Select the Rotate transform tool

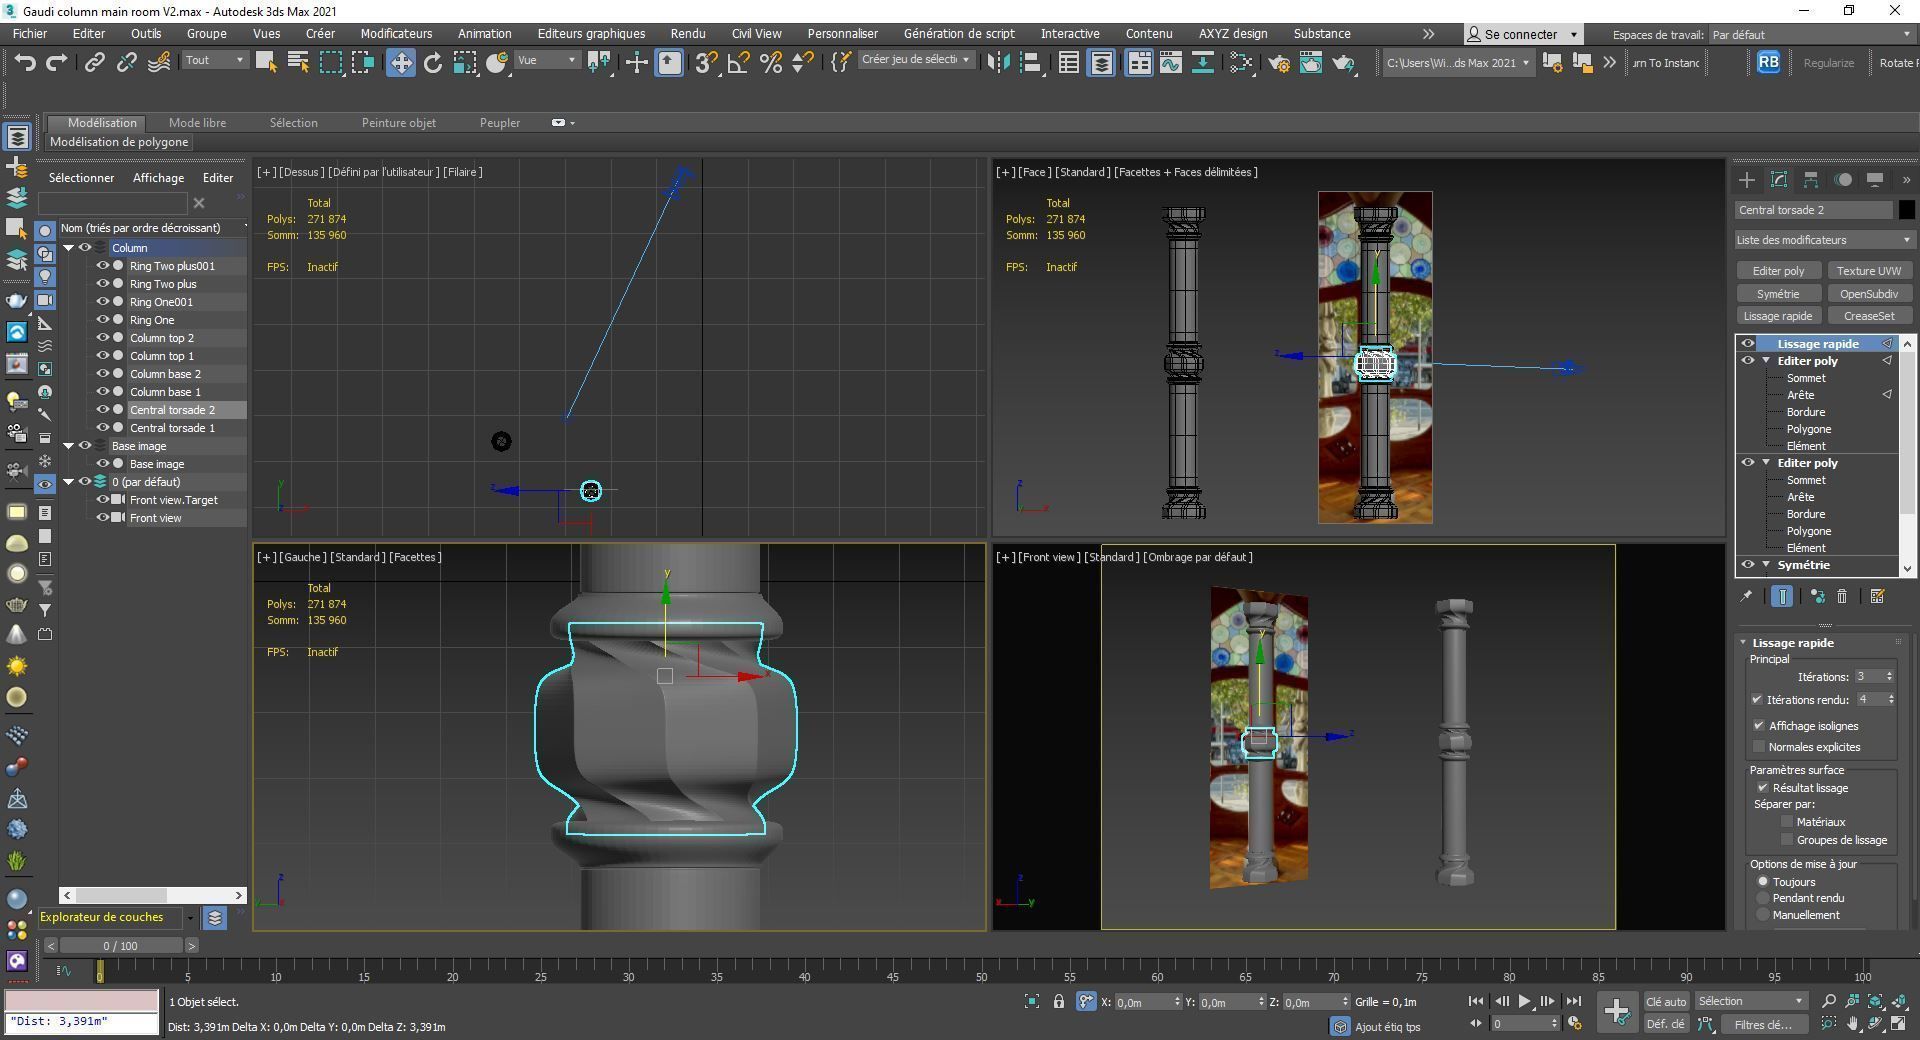432,63
